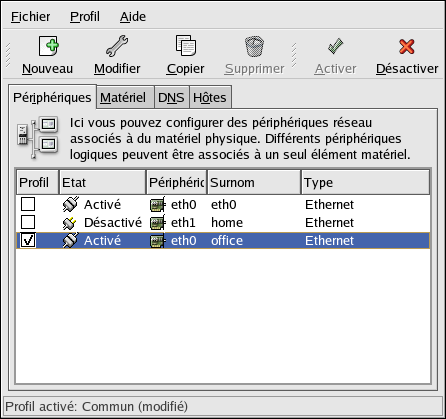Open the Profil menu
The height and width of the screenshot is (419, 446).
[x=85, y=17]
